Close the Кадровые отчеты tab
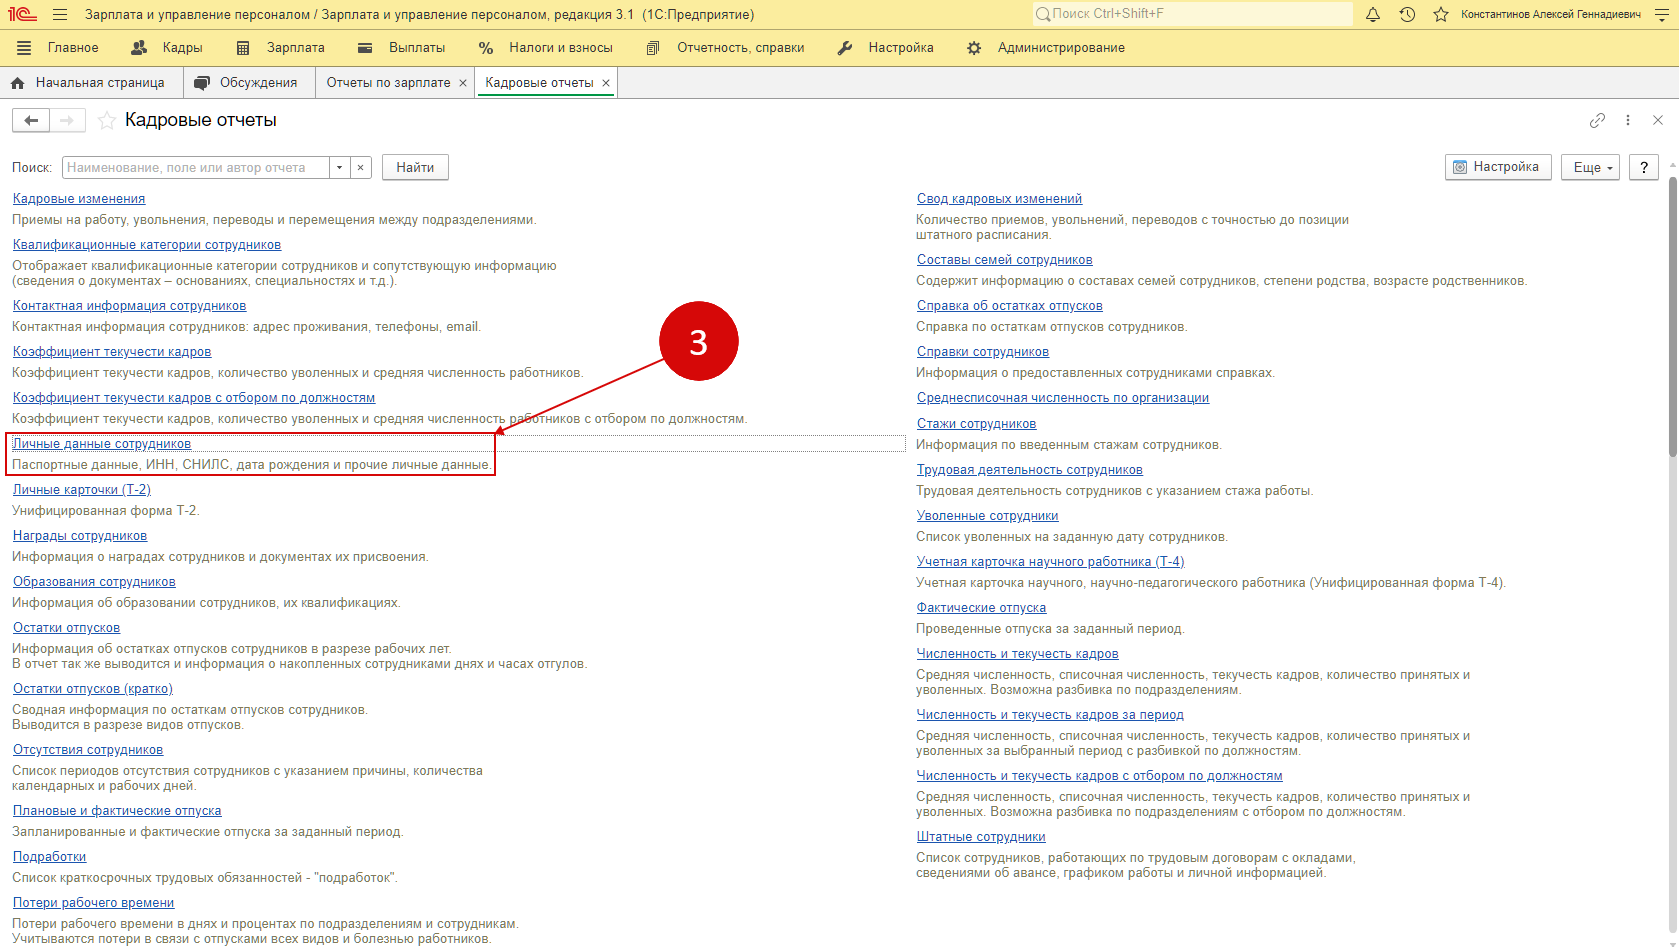The height and width of the screenshot is (952, 1679). click(606, 83)
